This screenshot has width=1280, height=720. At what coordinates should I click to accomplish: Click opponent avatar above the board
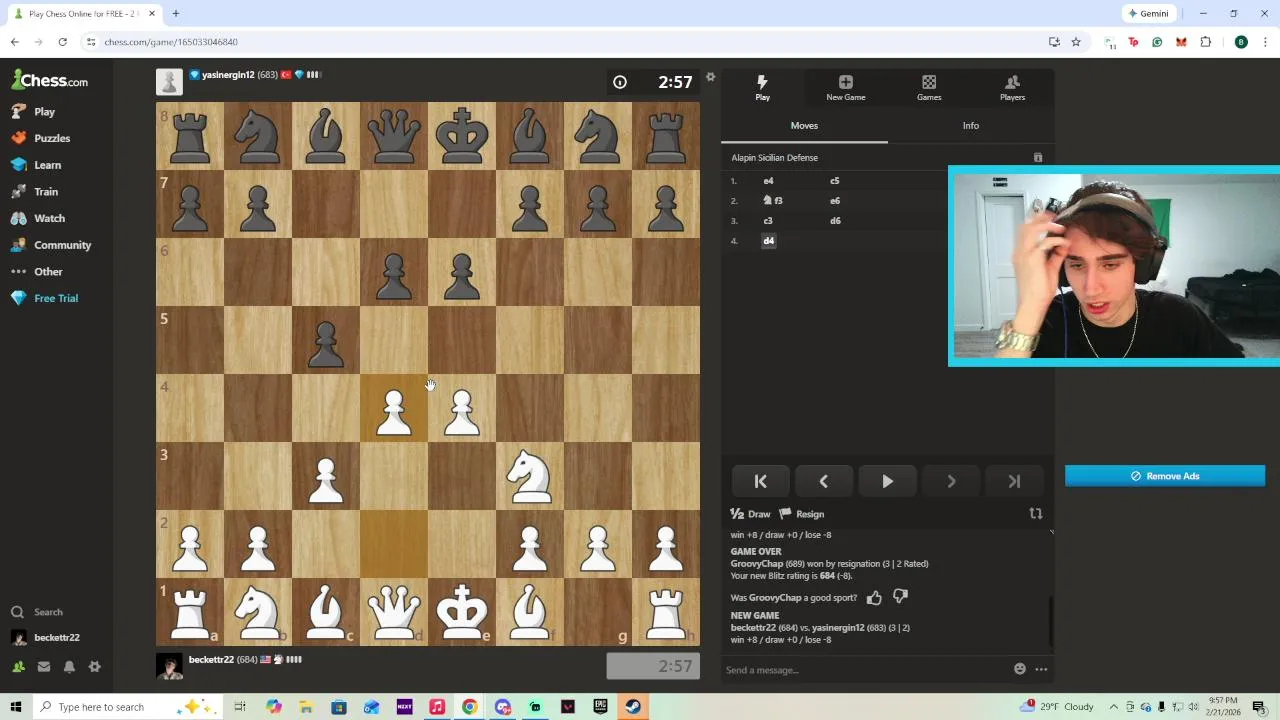point(169,82)
